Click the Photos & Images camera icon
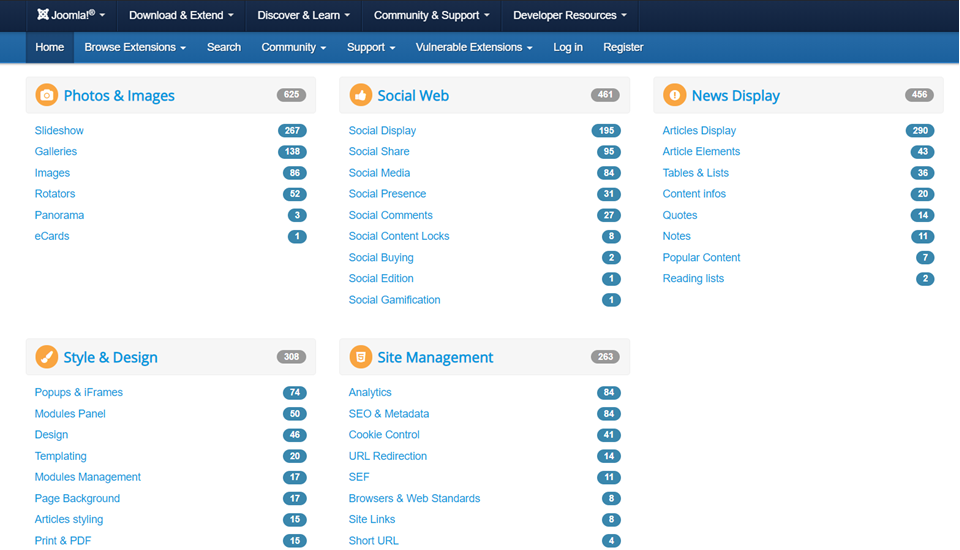The image size is (960, 550). (47, 95)
